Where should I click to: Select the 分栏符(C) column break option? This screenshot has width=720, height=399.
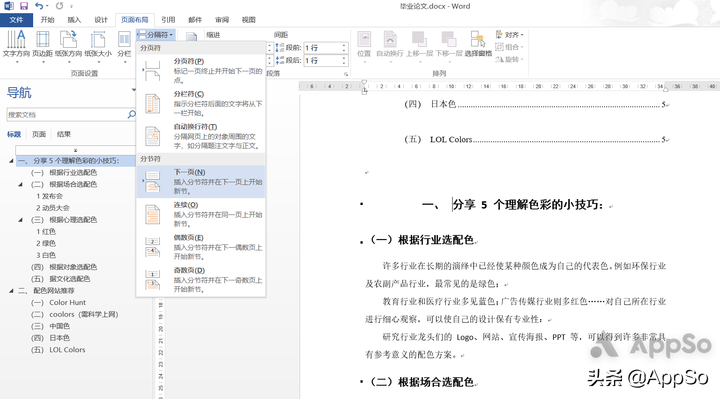coord(201,103)
